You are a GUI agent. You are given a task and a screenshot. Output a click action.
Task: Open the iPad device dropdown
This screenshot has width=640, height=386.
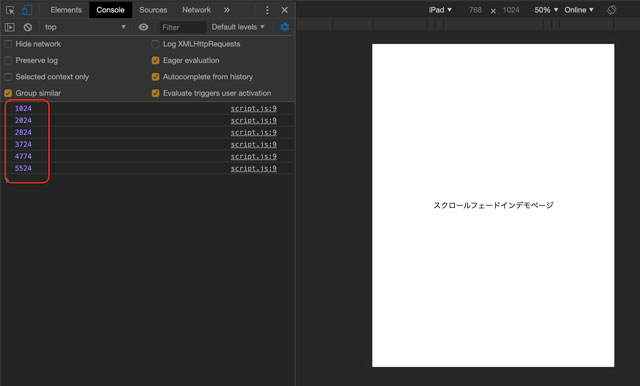coord(440,10)
